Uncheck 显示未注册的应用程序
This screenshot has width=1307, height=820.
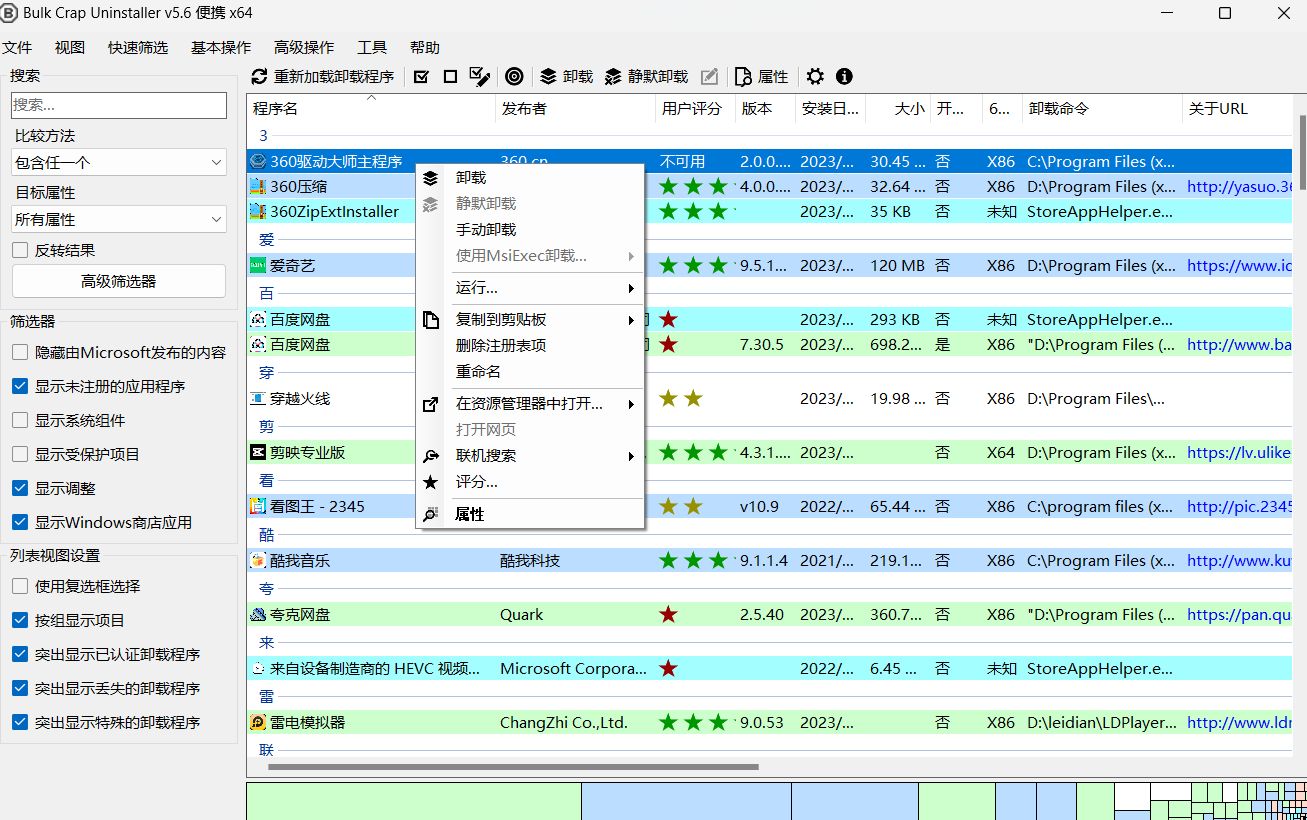(x=20, y=386)
